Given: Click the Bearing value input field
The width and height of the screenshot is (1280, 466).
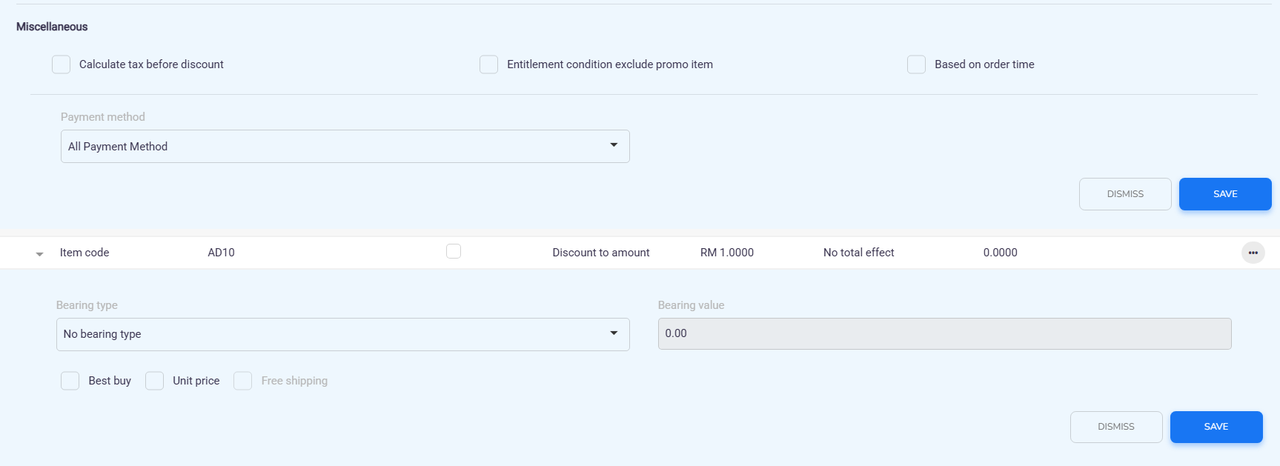Looking at the screenshot, I should coord(944,335).
